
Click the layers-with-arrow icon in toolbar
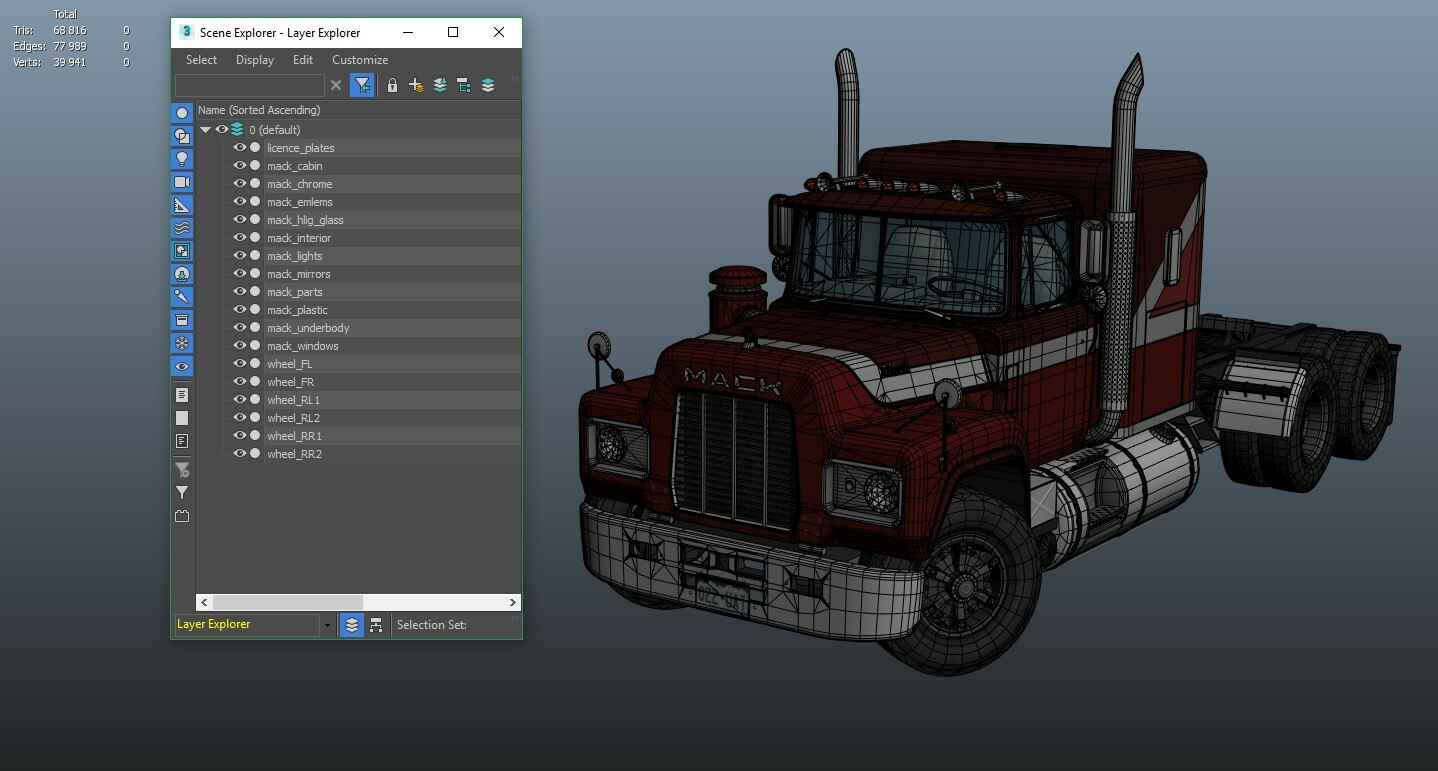440,86
